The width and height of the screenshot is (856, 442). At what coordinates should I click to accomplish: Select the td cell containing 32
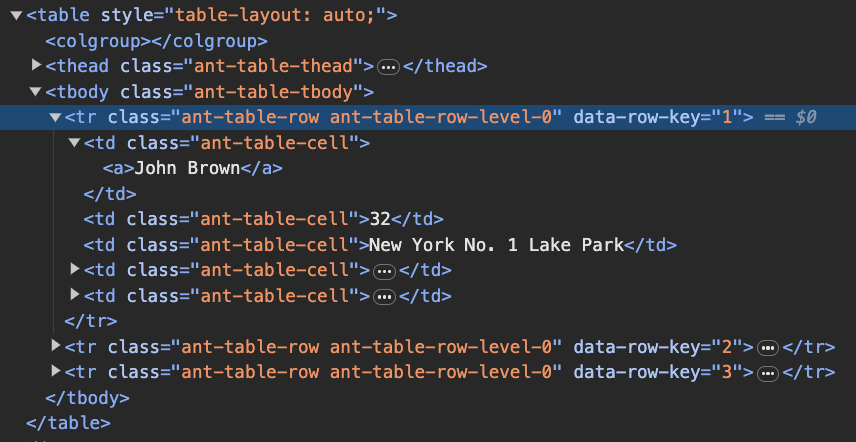263,219
